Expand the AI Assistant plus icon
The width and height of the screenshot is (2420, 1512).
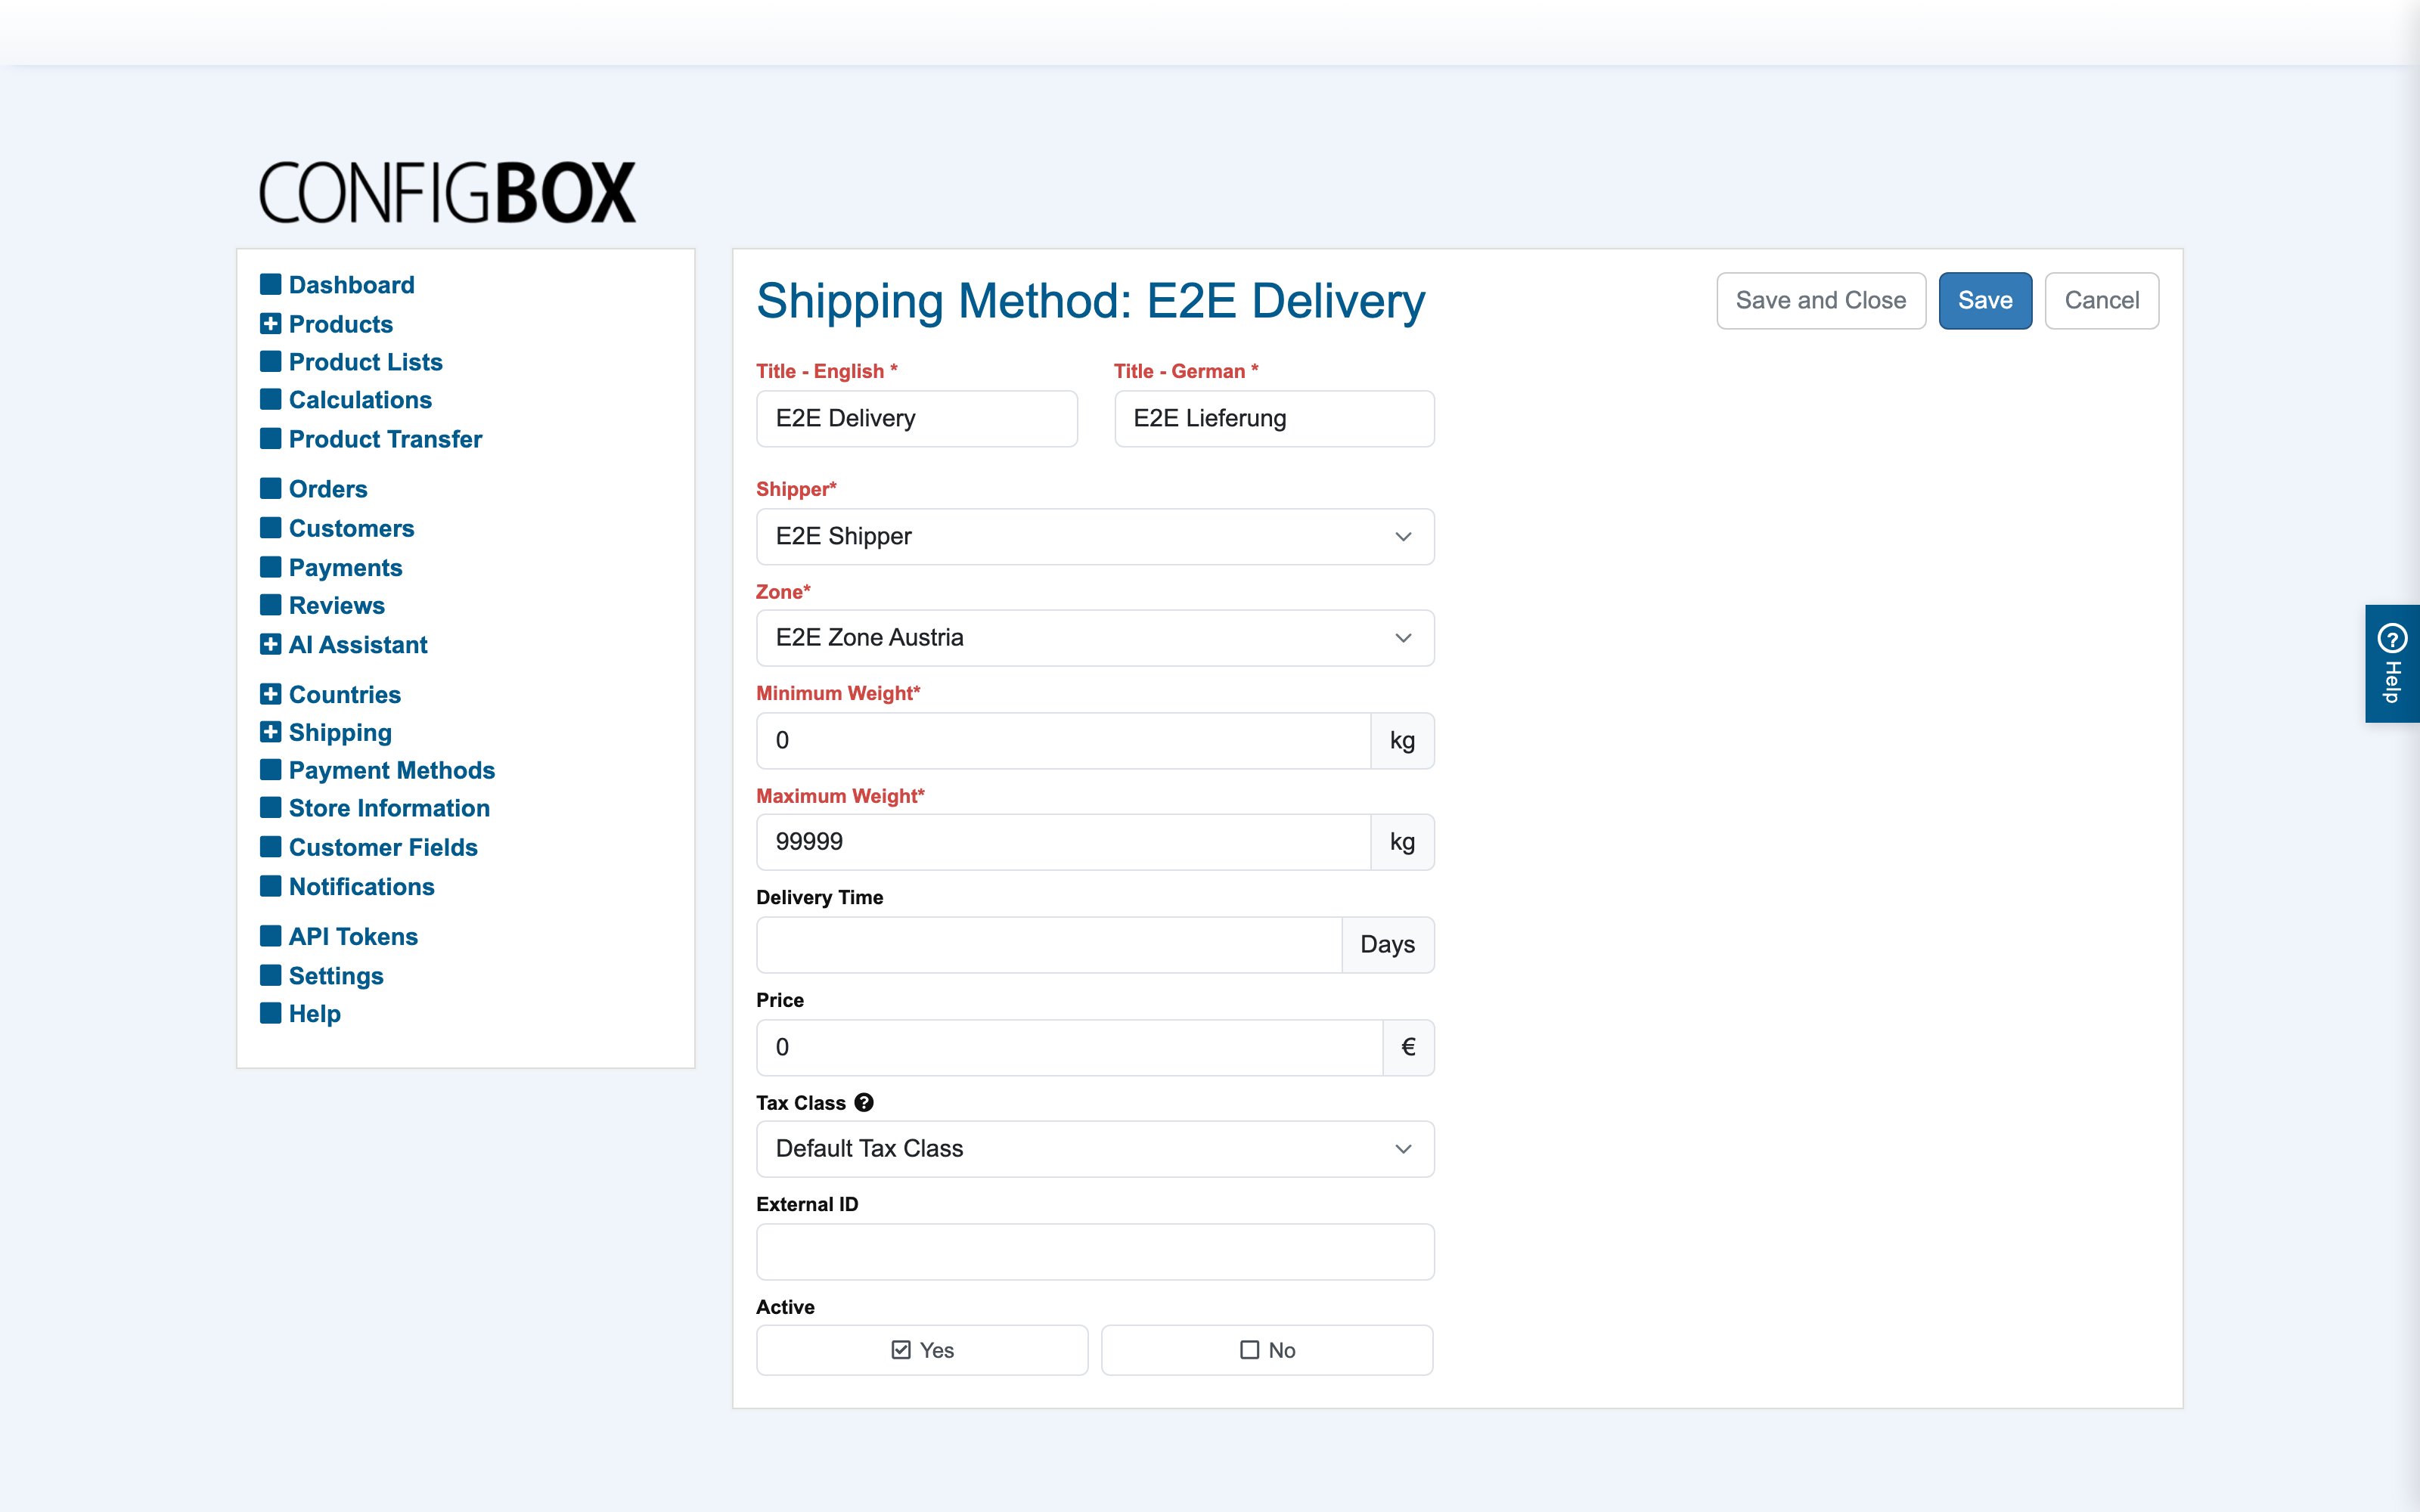[270, 644]
